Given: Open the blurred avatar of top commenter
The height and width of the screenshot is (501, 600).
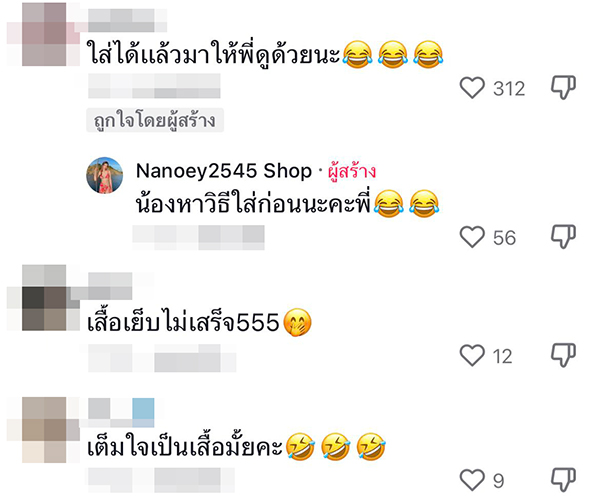Looking at the screenshot, I should click(44, 34).
